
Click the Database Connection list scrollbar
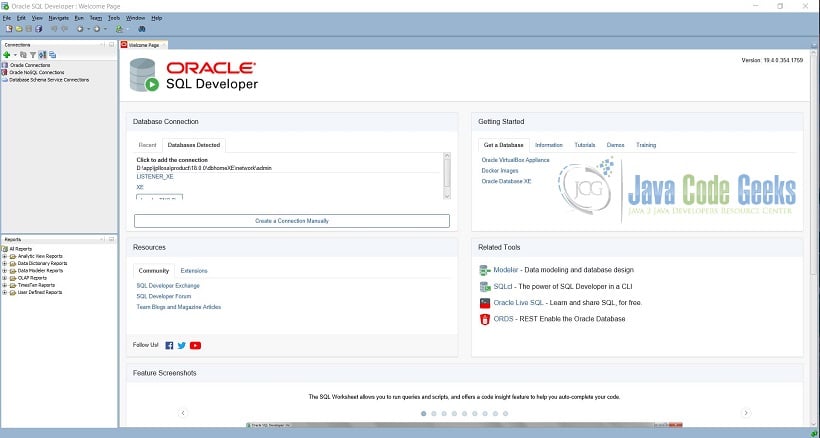point(447,176)
